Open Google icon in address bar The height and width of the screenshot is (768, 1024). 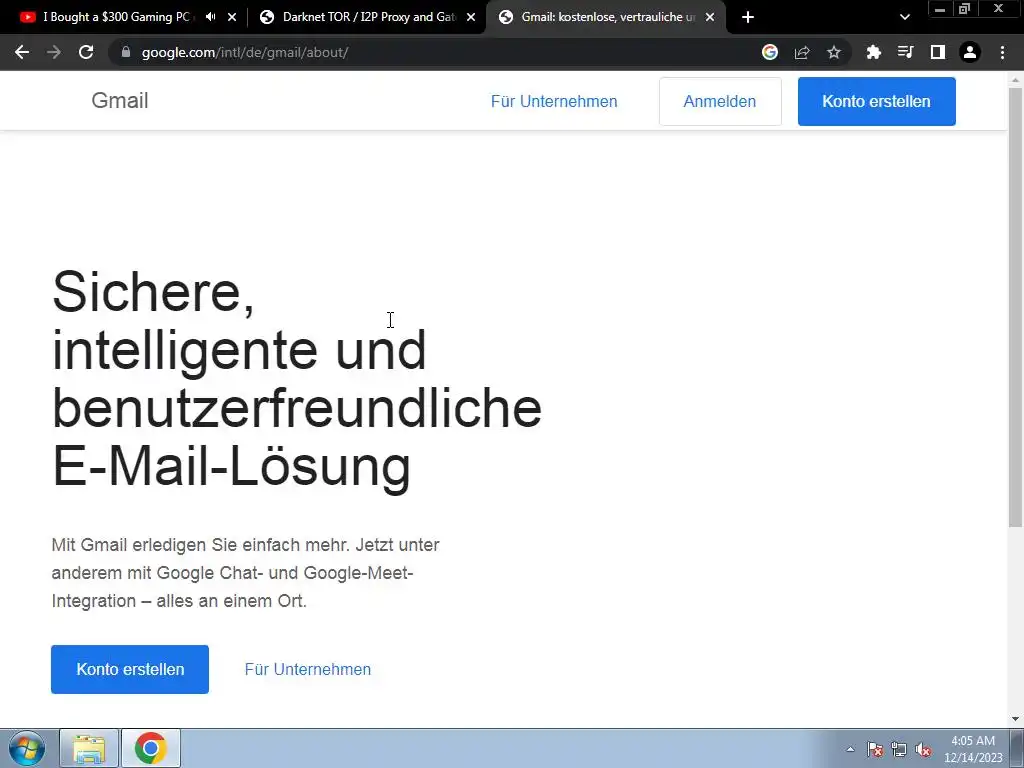click(x=770, y=52)
